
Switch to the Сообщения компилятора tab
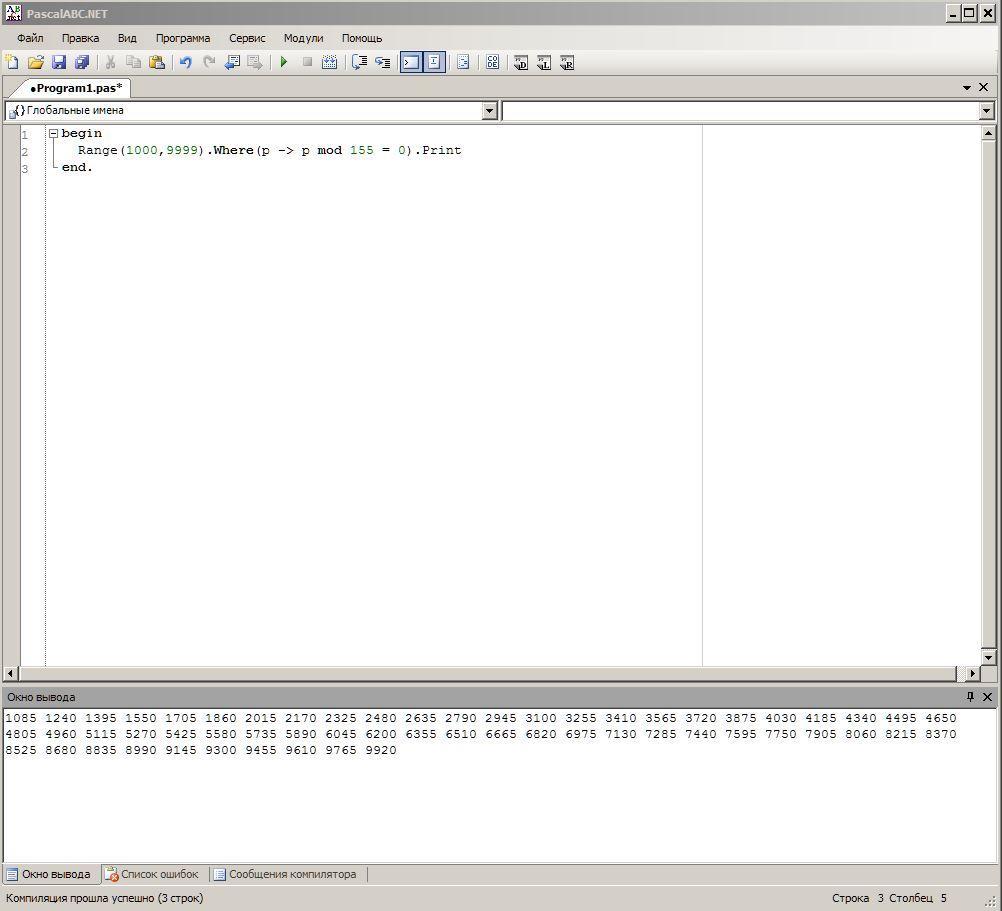tap(286, 875)
